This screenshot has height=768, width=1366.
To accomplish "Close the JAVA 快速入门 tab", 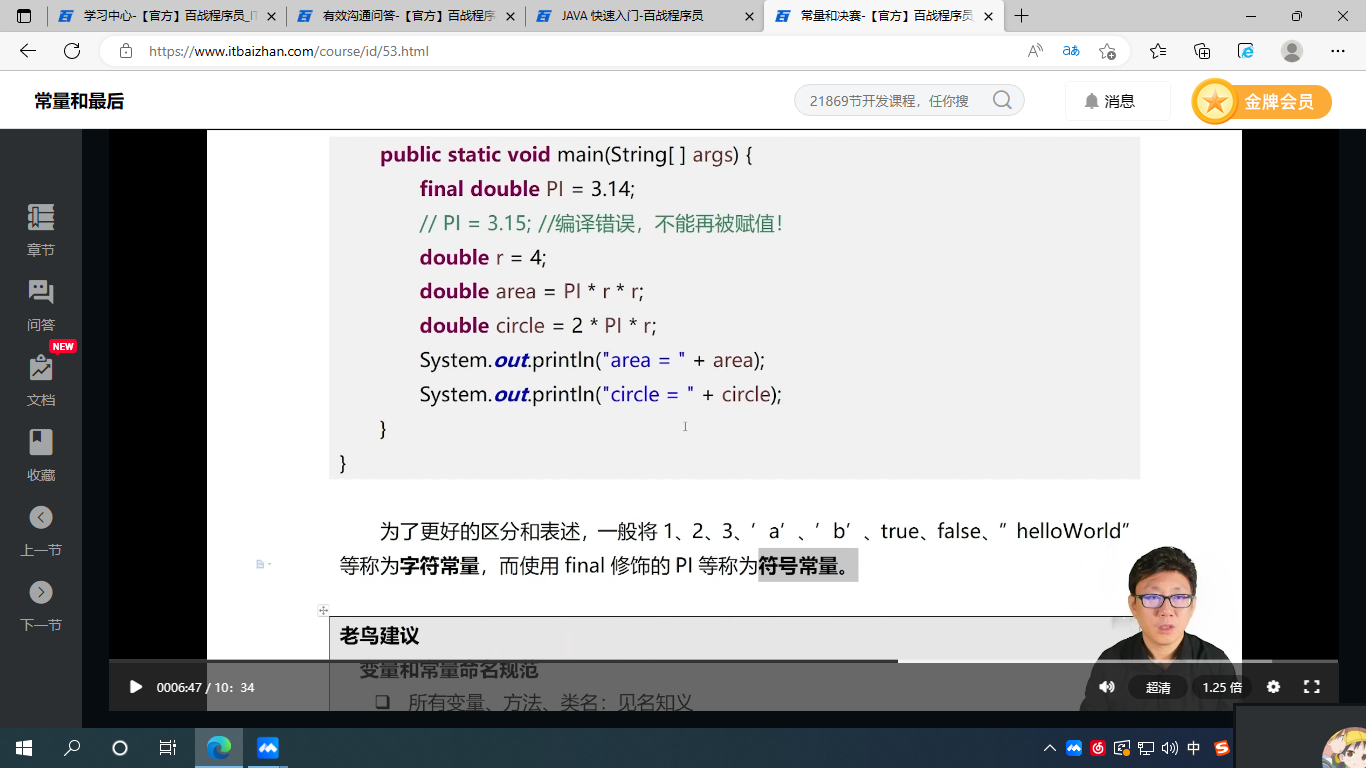I will click(x=749, y=16).
